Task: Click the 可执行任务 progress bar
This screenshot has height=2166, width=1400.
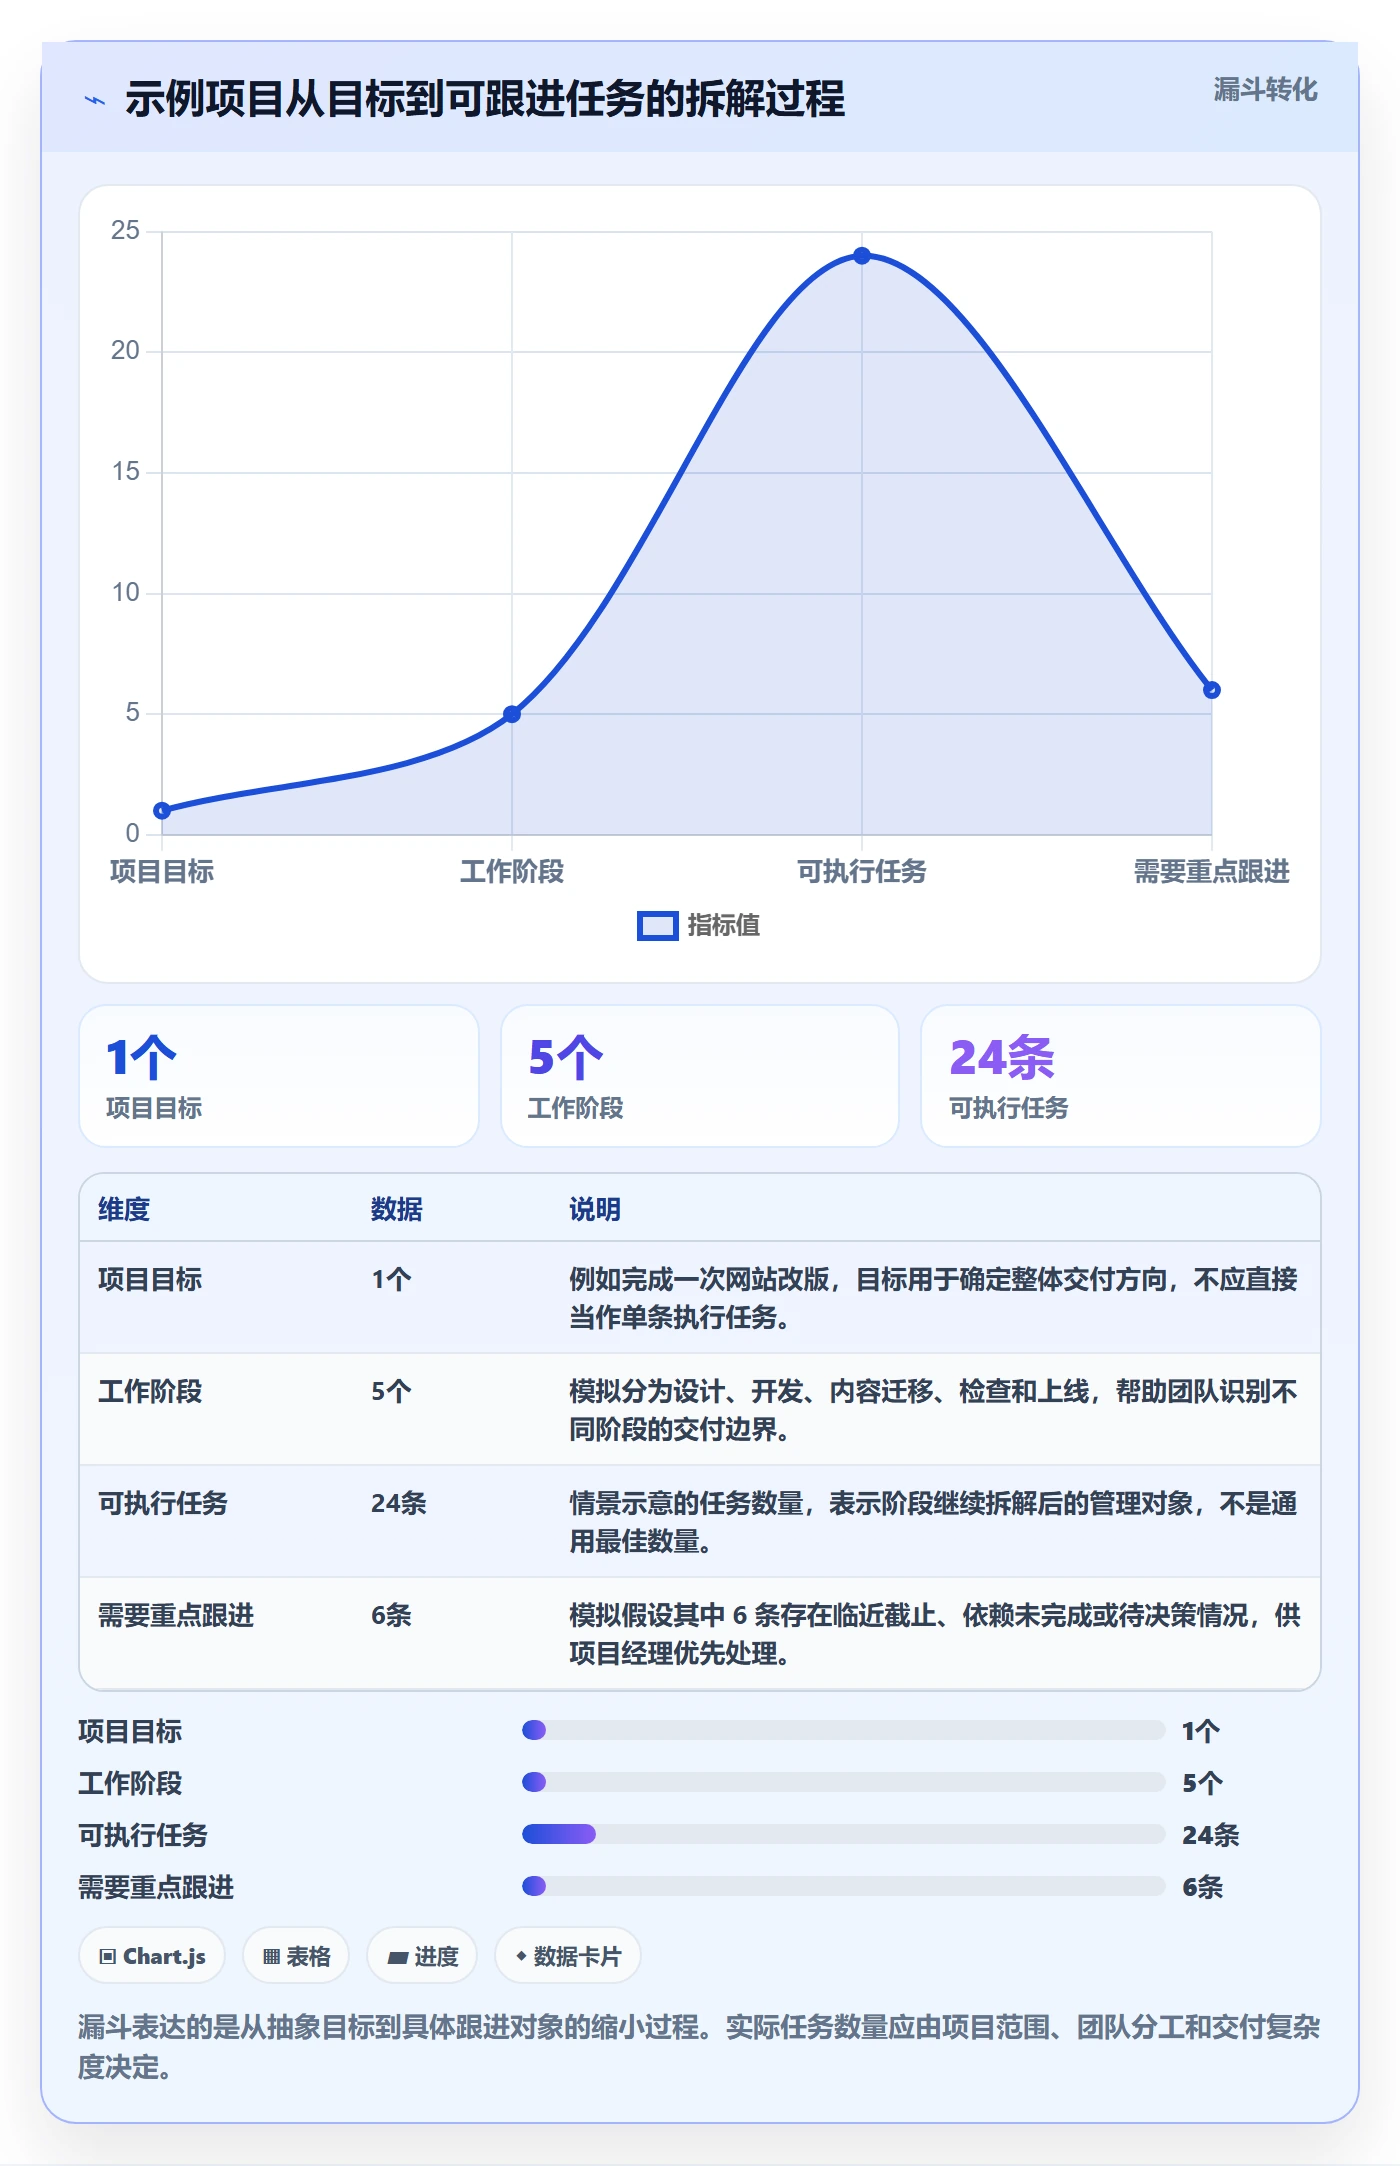Action: pos(843,1834)
